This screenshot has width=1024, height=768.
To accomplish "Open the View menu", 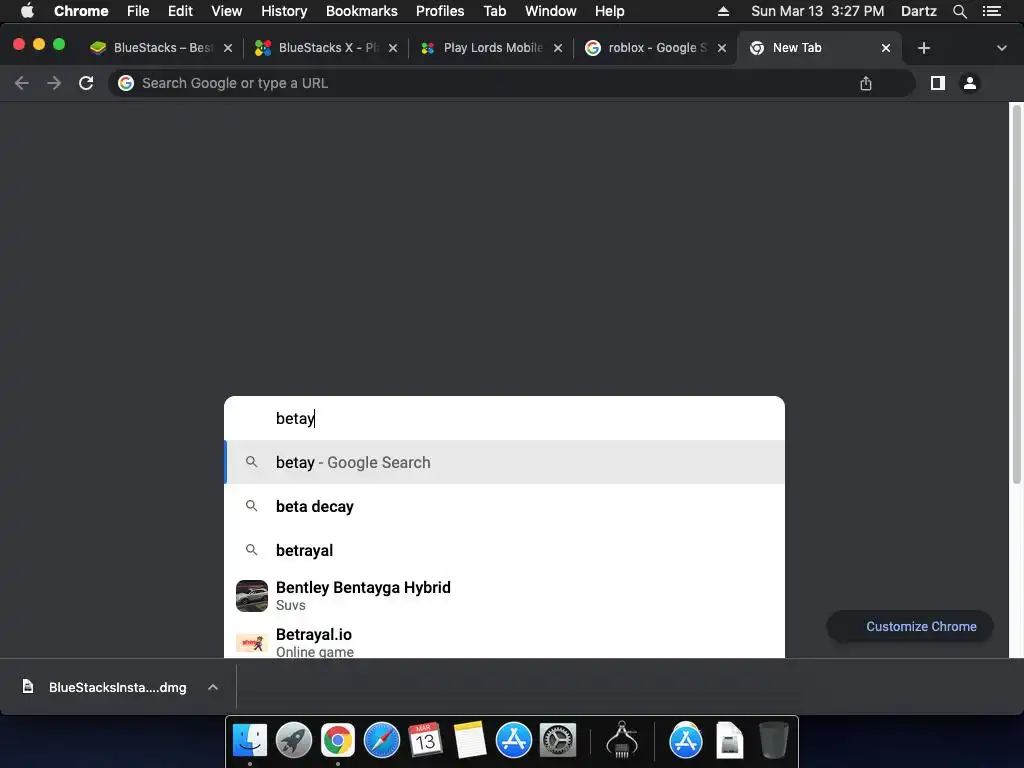I will point(227,11).
